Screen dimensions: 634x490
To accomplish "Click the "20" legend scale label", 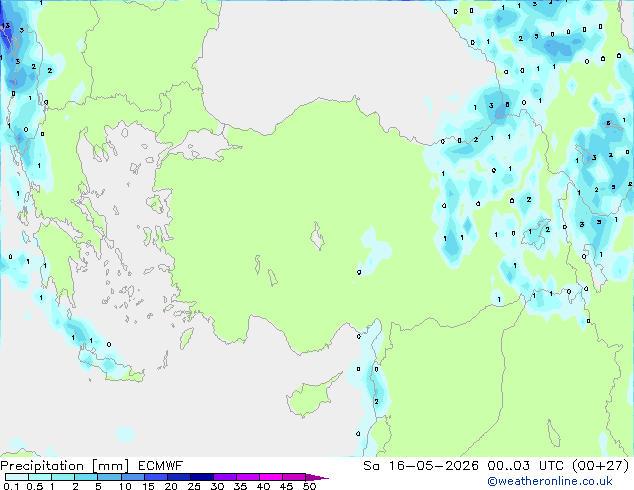I will pos(171,486).
